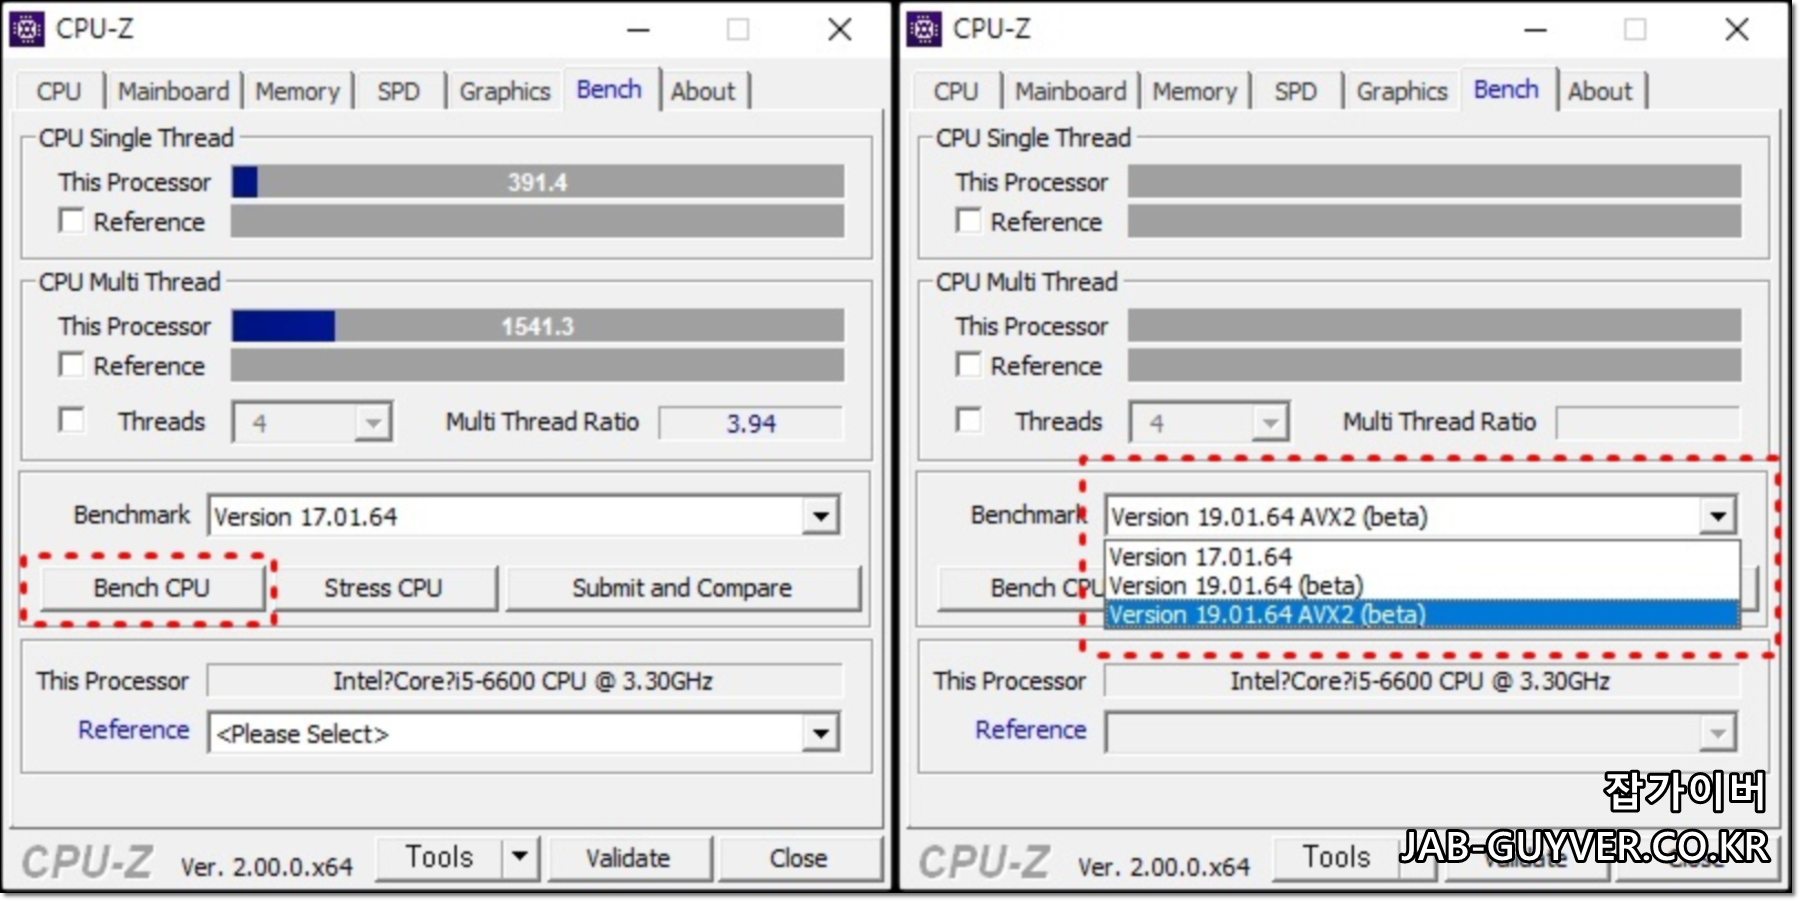This screenshot has width=1800, height=901.
Task: Click Stress CPU button in left window
Action: (383, 588)
